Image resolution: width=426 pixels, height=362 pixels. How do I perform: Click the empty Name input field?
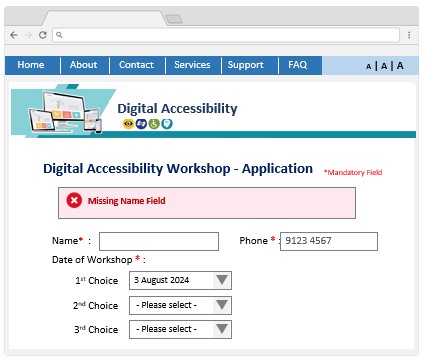(x=159, y=241)
